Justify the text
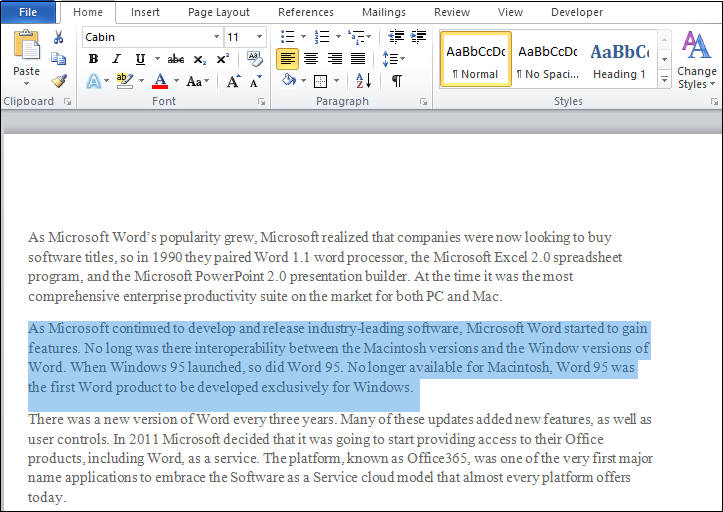 pyautogui.click(x=358, y=59)
